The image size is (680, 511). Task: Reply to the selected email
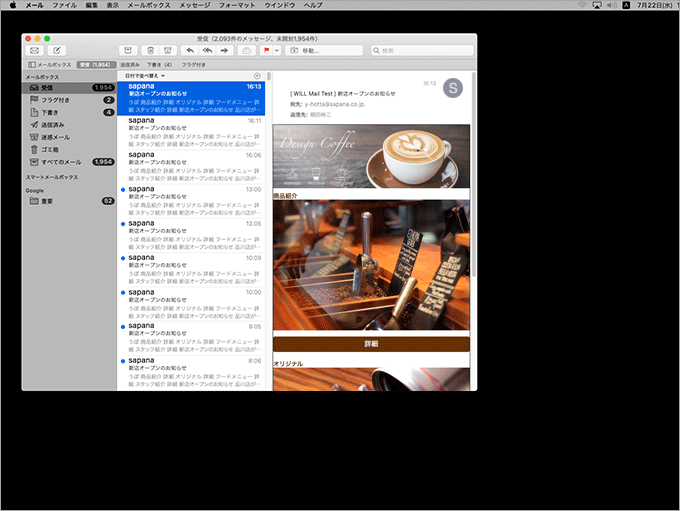pyautogui.click(x=190, y=50)
